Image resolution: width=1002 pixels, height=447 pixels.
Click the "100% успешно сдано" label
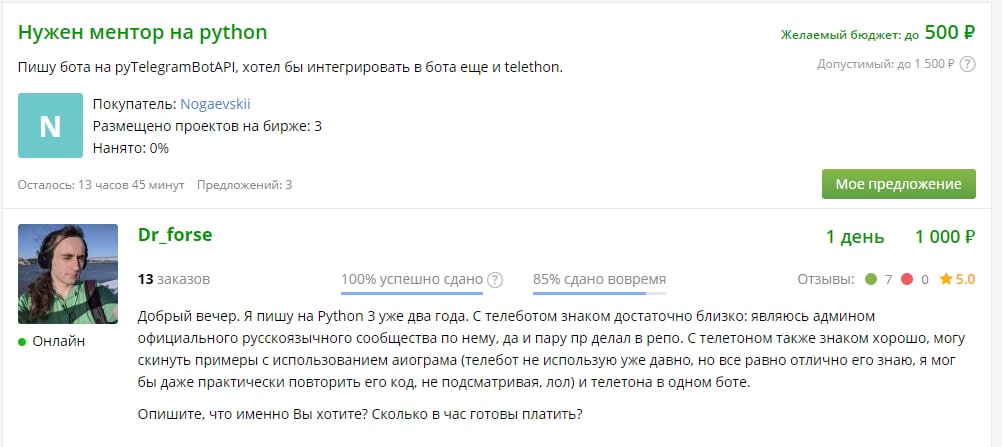(x=411, y=279)
